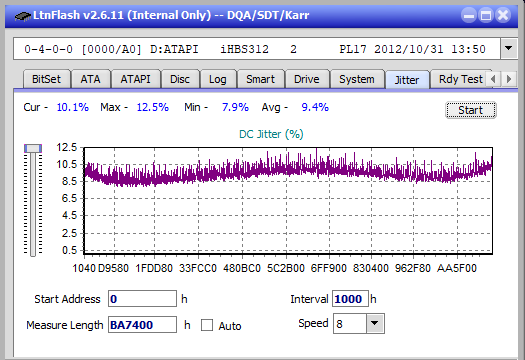Click the Cur jitter value 10.1%

click(73, 107)
